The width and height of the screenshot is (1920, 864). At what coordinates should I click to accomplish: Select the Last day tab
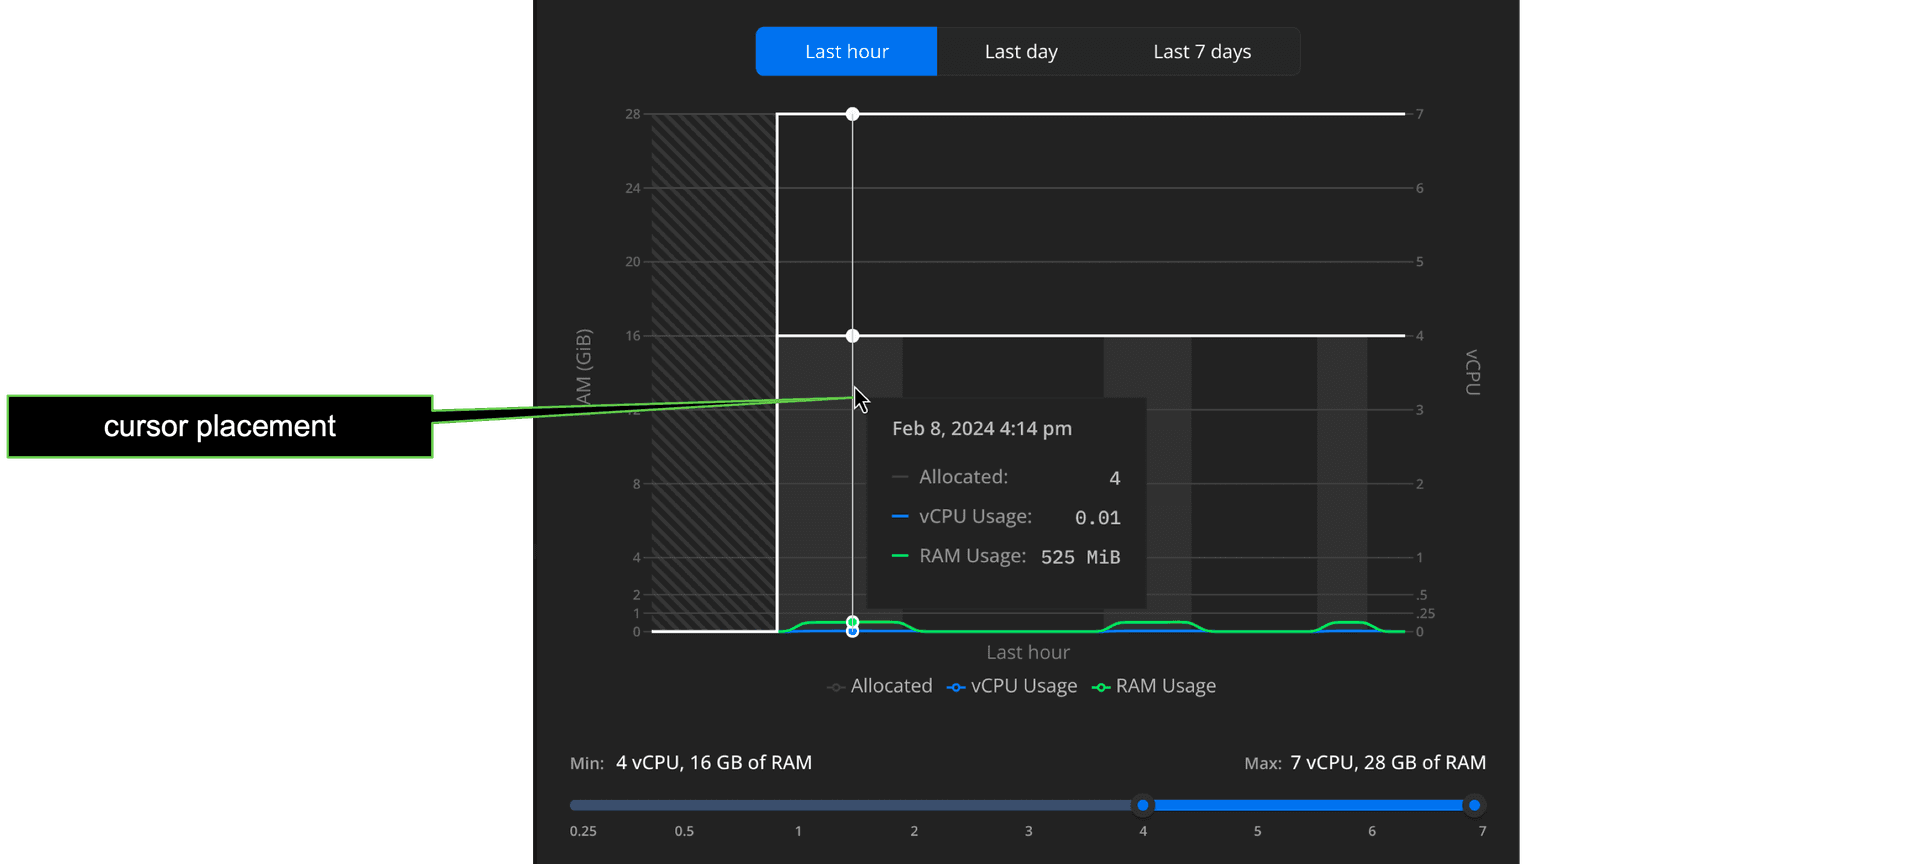[1020, 52]
